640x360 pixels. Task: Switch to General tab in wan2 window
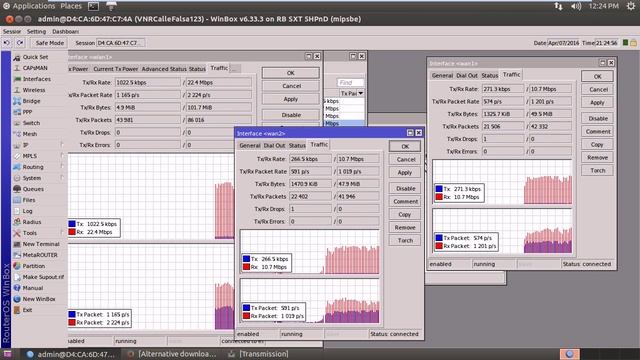[x=249, y=145]
